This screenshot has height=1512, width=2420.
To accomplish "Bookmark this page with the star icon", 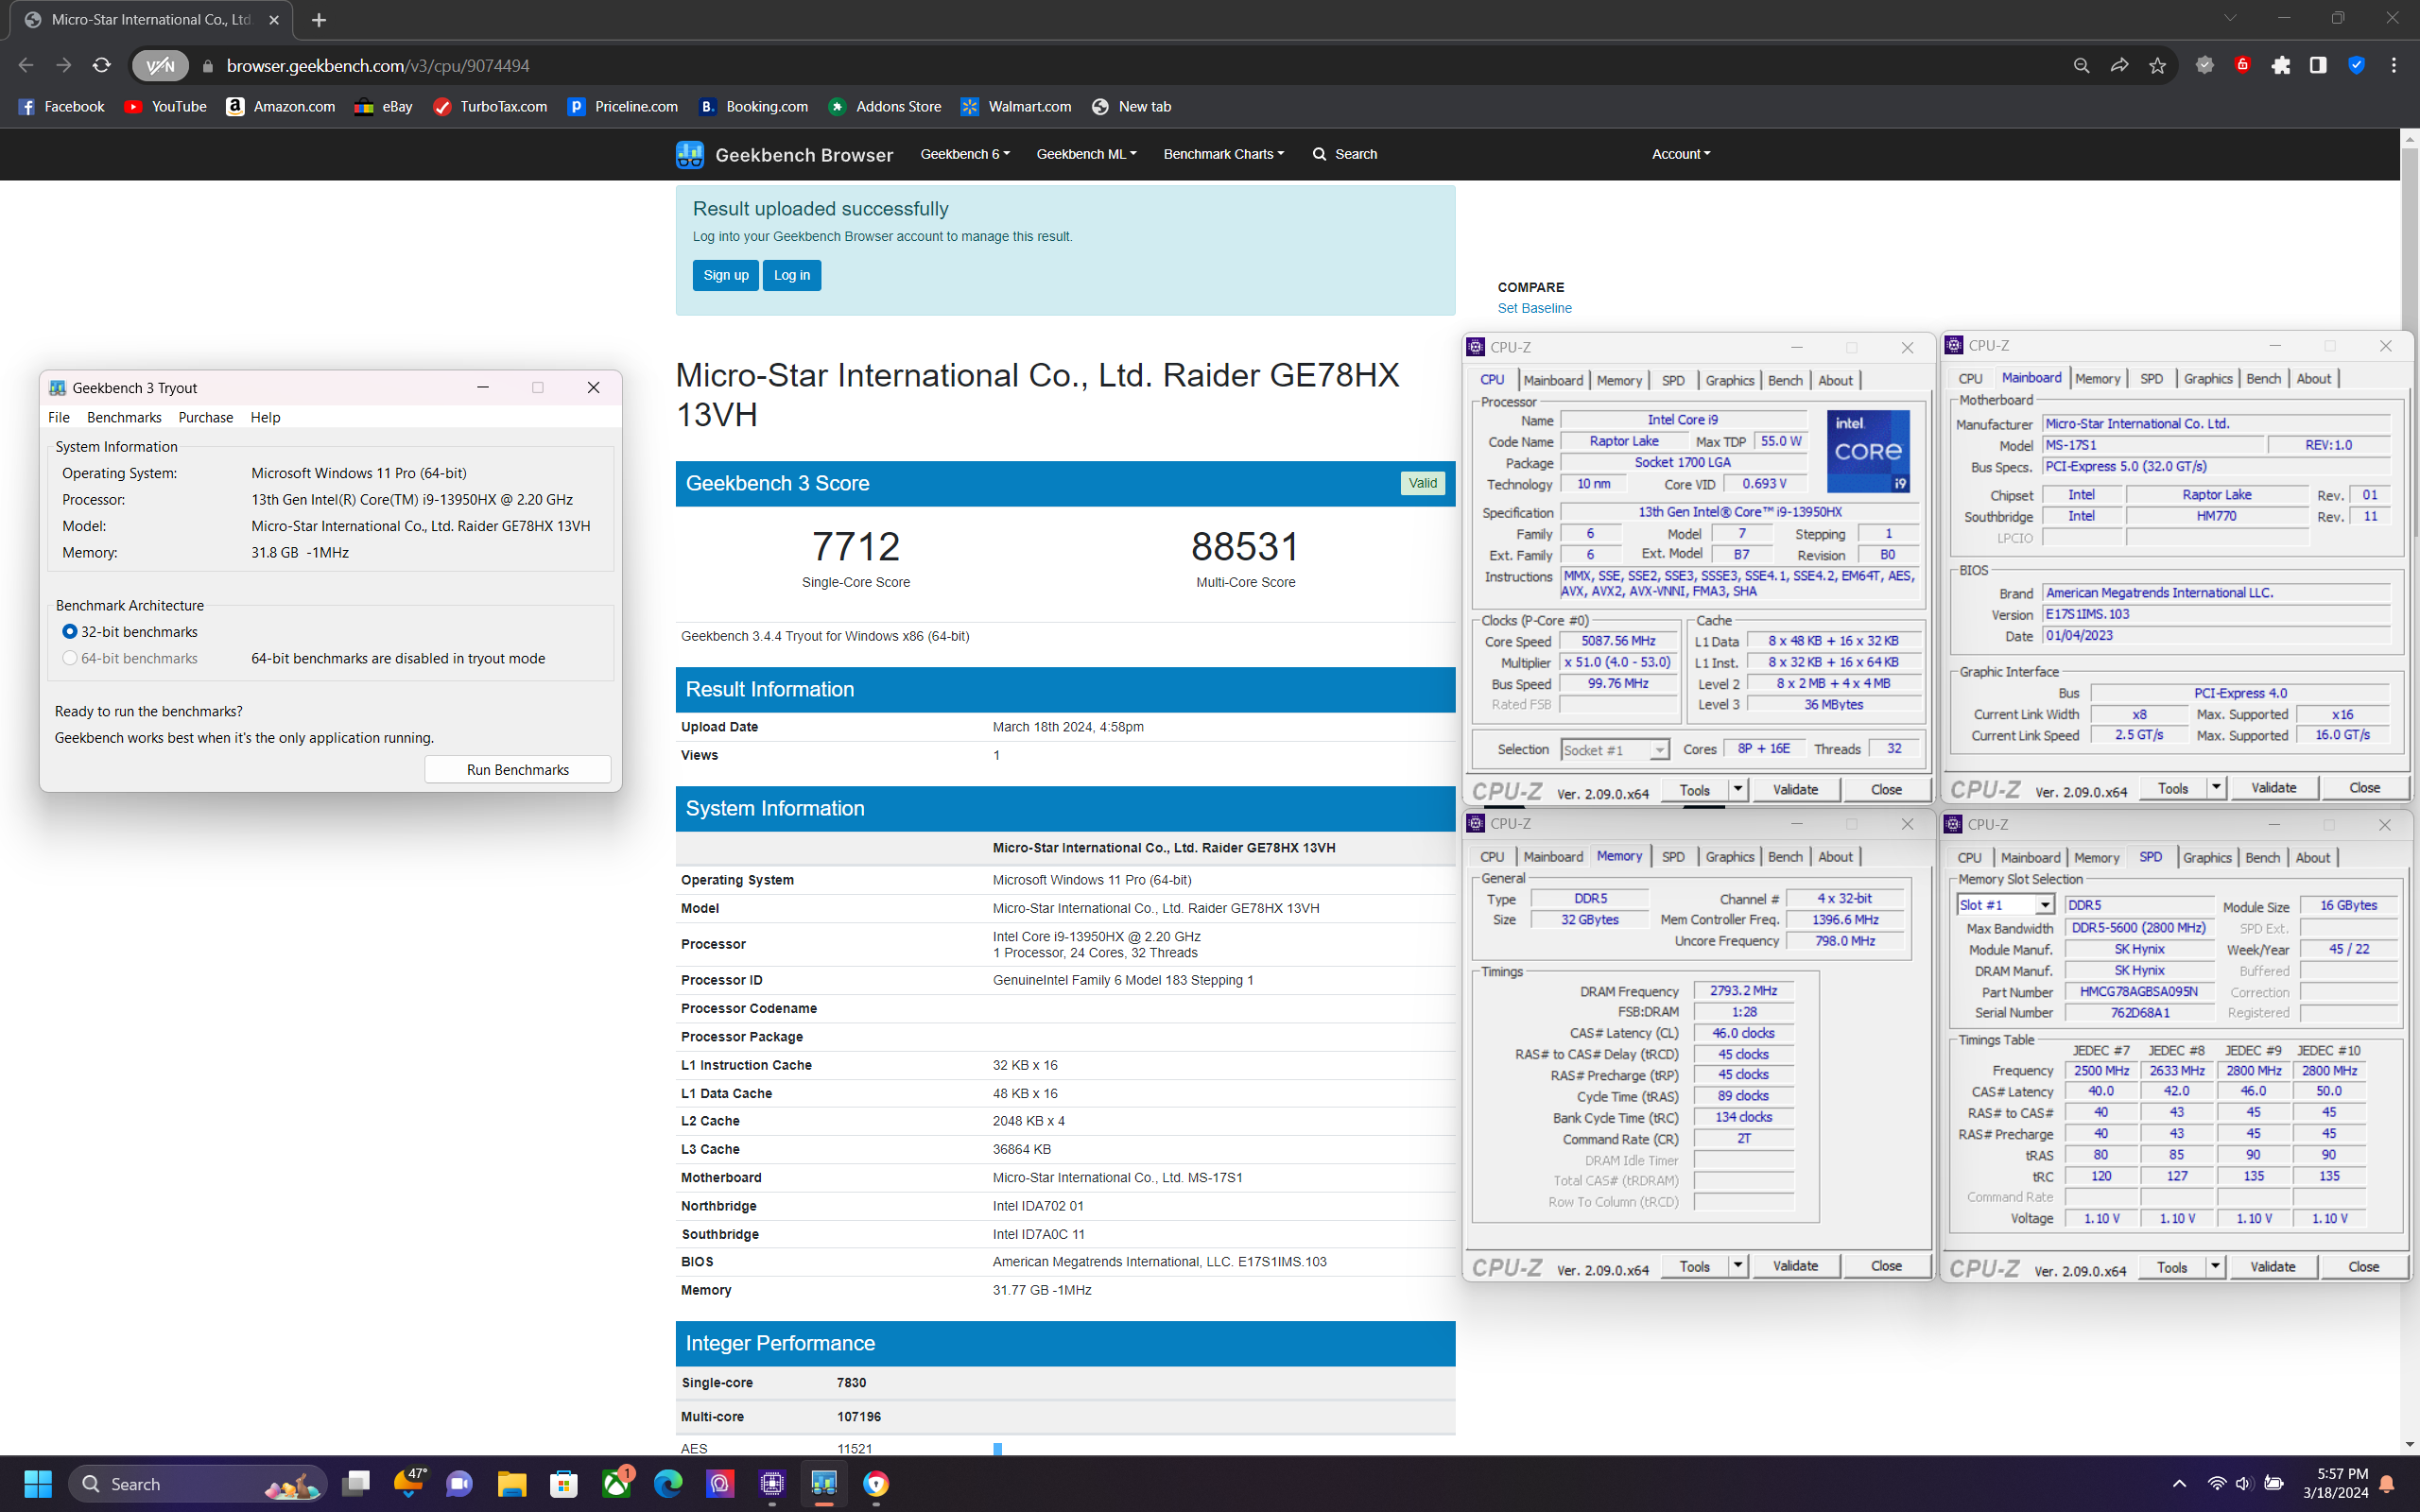I will [x=2157, y=66].
